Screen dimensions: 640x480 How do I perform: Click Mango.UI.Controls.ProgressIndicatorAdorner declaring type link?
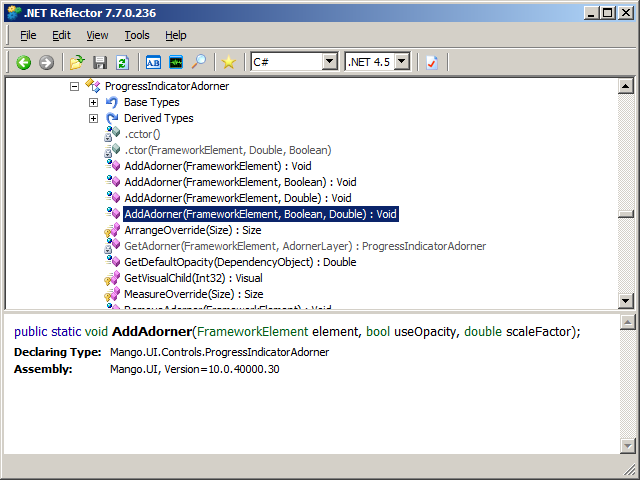click(219, 352)
